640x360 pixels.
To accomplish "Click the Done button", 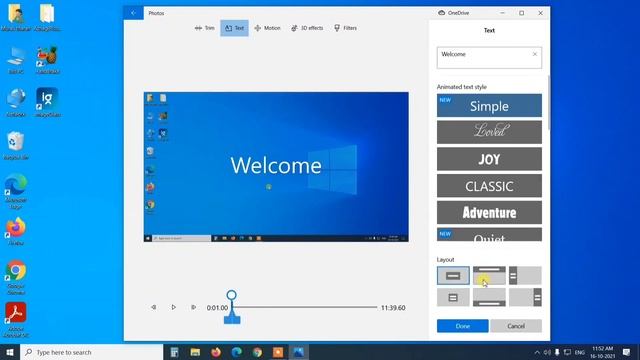I will point(462,326).
